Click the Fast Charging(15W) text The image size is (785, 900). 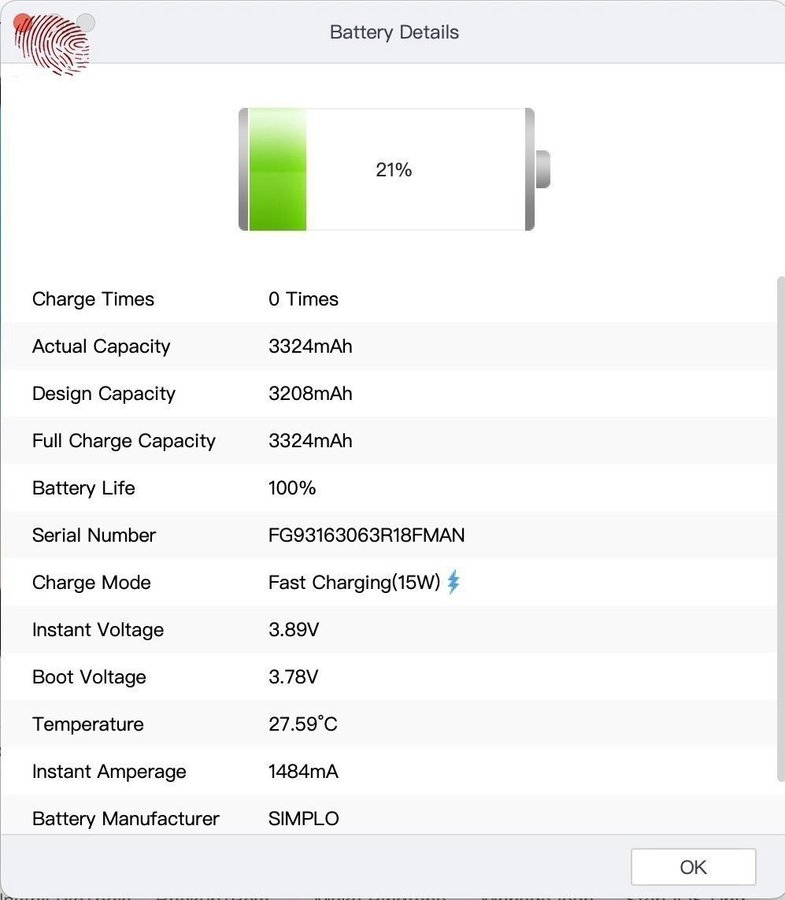(354, 582)
